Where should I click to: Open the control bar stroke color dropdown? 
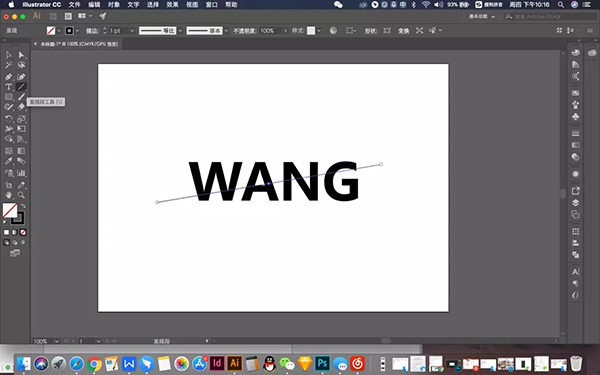(77, 31)
